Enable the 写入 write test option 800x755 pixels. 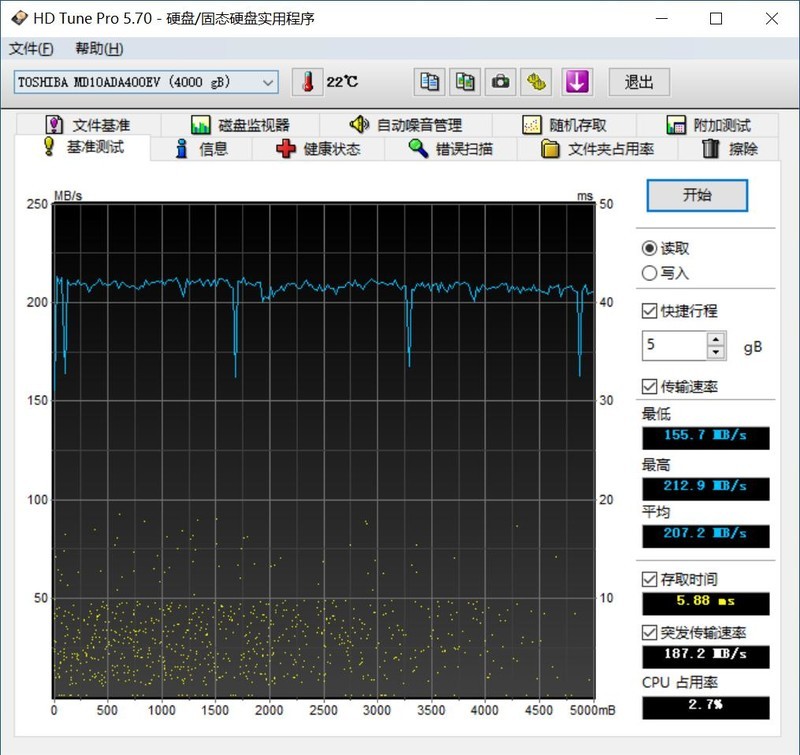[x=651, y=272]
